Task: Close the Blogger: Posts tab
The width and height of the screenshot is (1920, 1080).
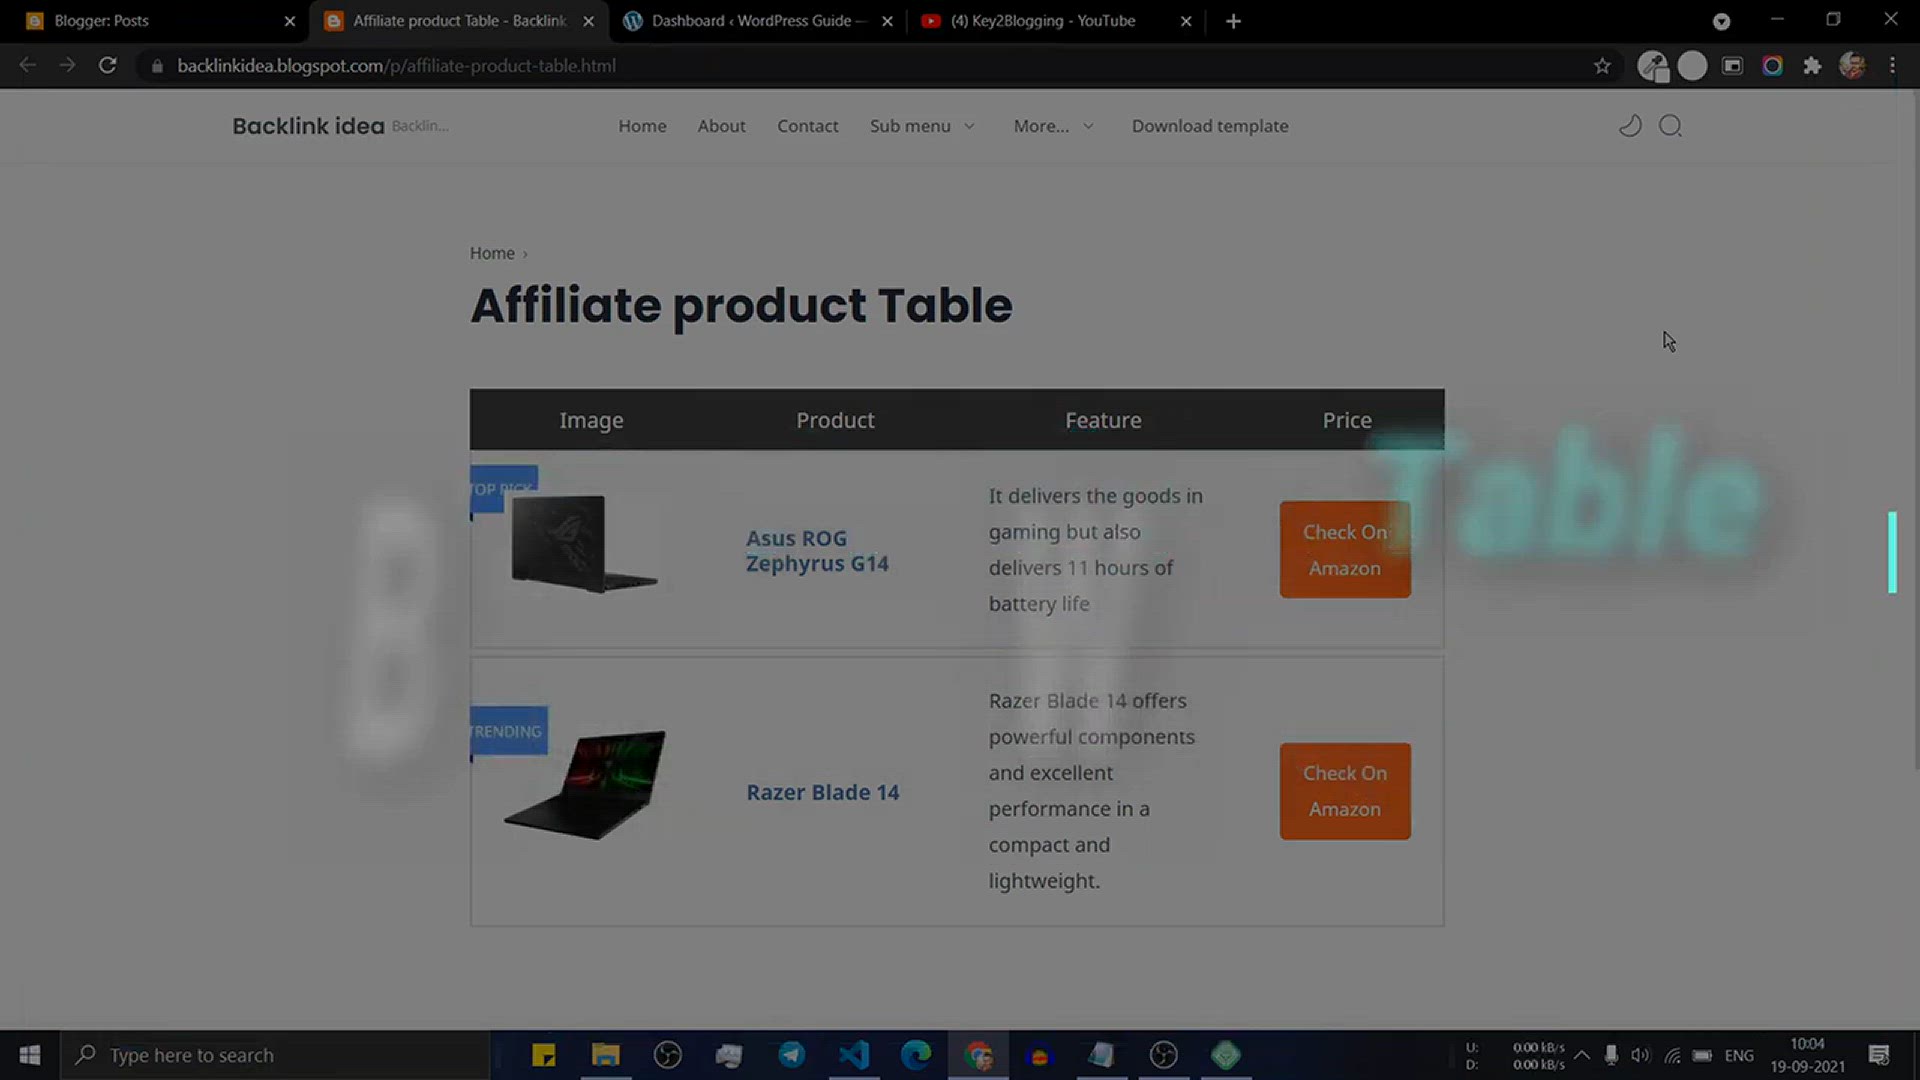Action: click(289, 21)
